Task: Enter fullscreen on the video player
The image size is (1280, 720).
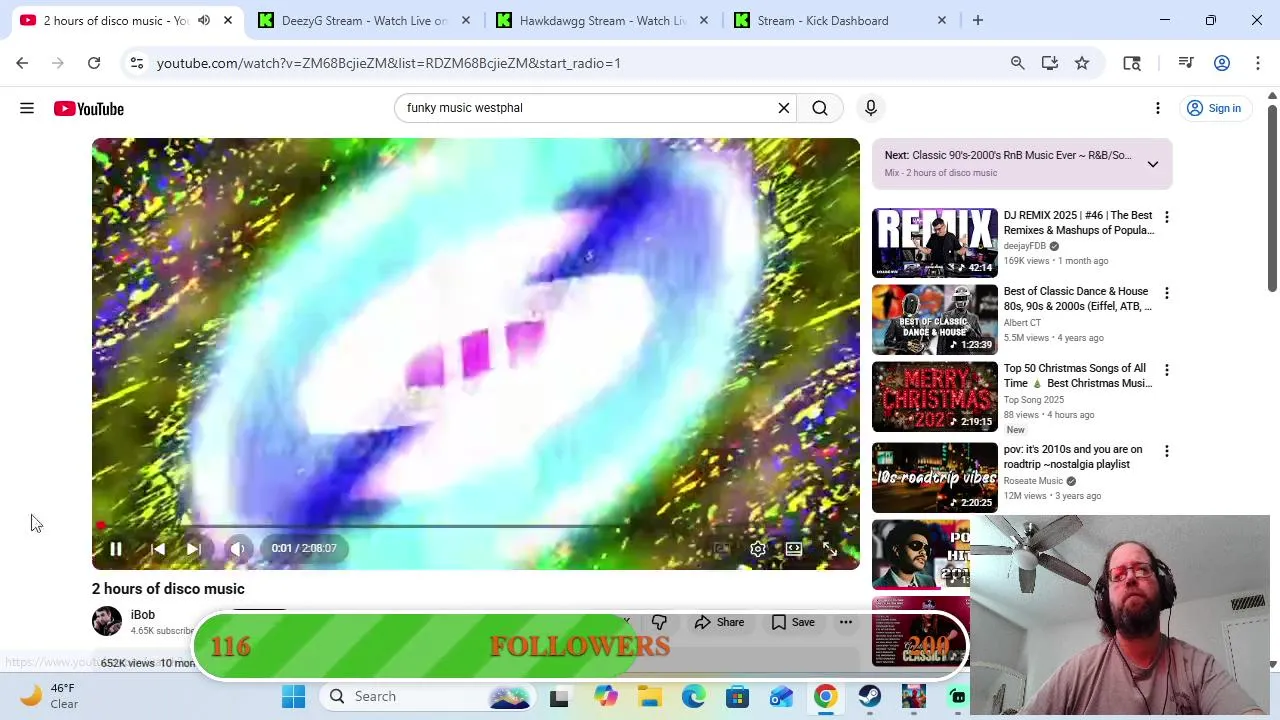Action: pyautogui.click(x=830, y=549)
